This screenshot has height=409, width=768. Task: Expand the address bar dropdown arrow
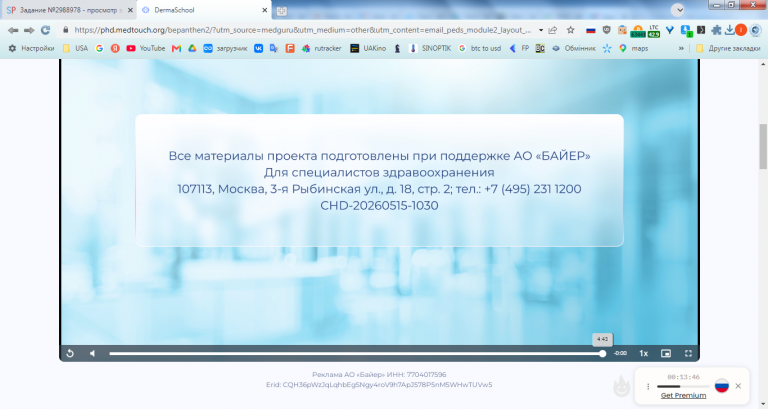tap(541, 30)
